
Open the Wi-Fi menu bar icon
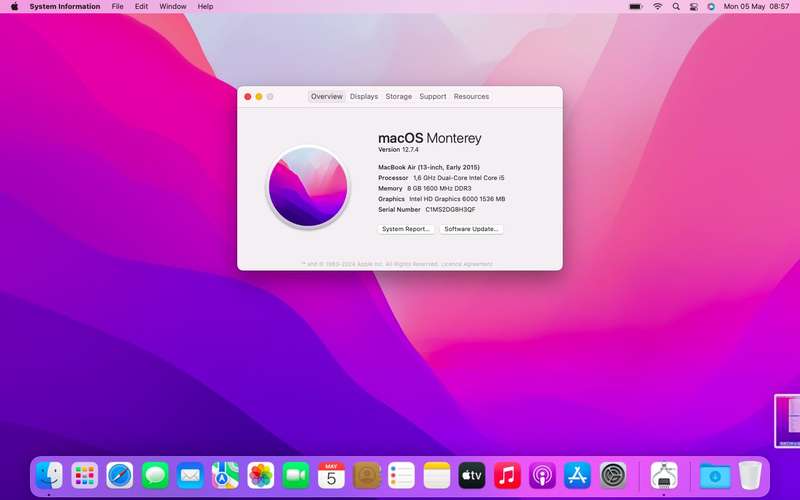pyautogui.click(x=658, y=7)
